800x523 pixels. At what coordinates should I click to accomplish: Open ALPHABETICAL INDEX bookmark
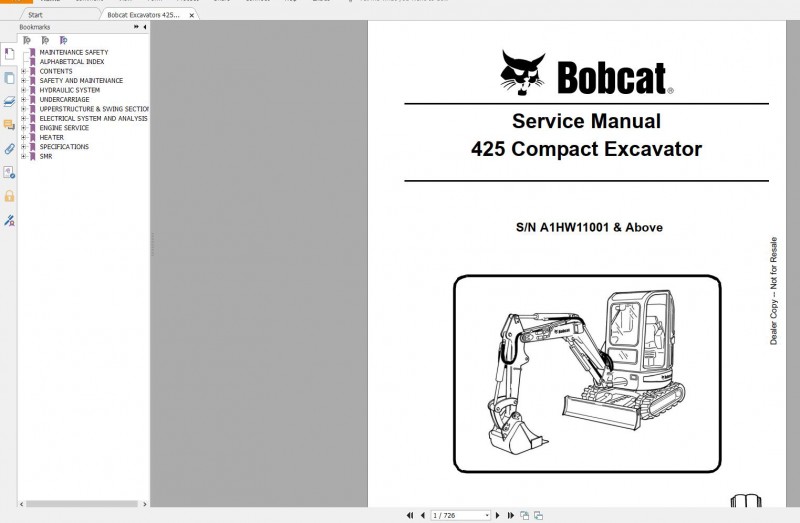coord(72,61)
